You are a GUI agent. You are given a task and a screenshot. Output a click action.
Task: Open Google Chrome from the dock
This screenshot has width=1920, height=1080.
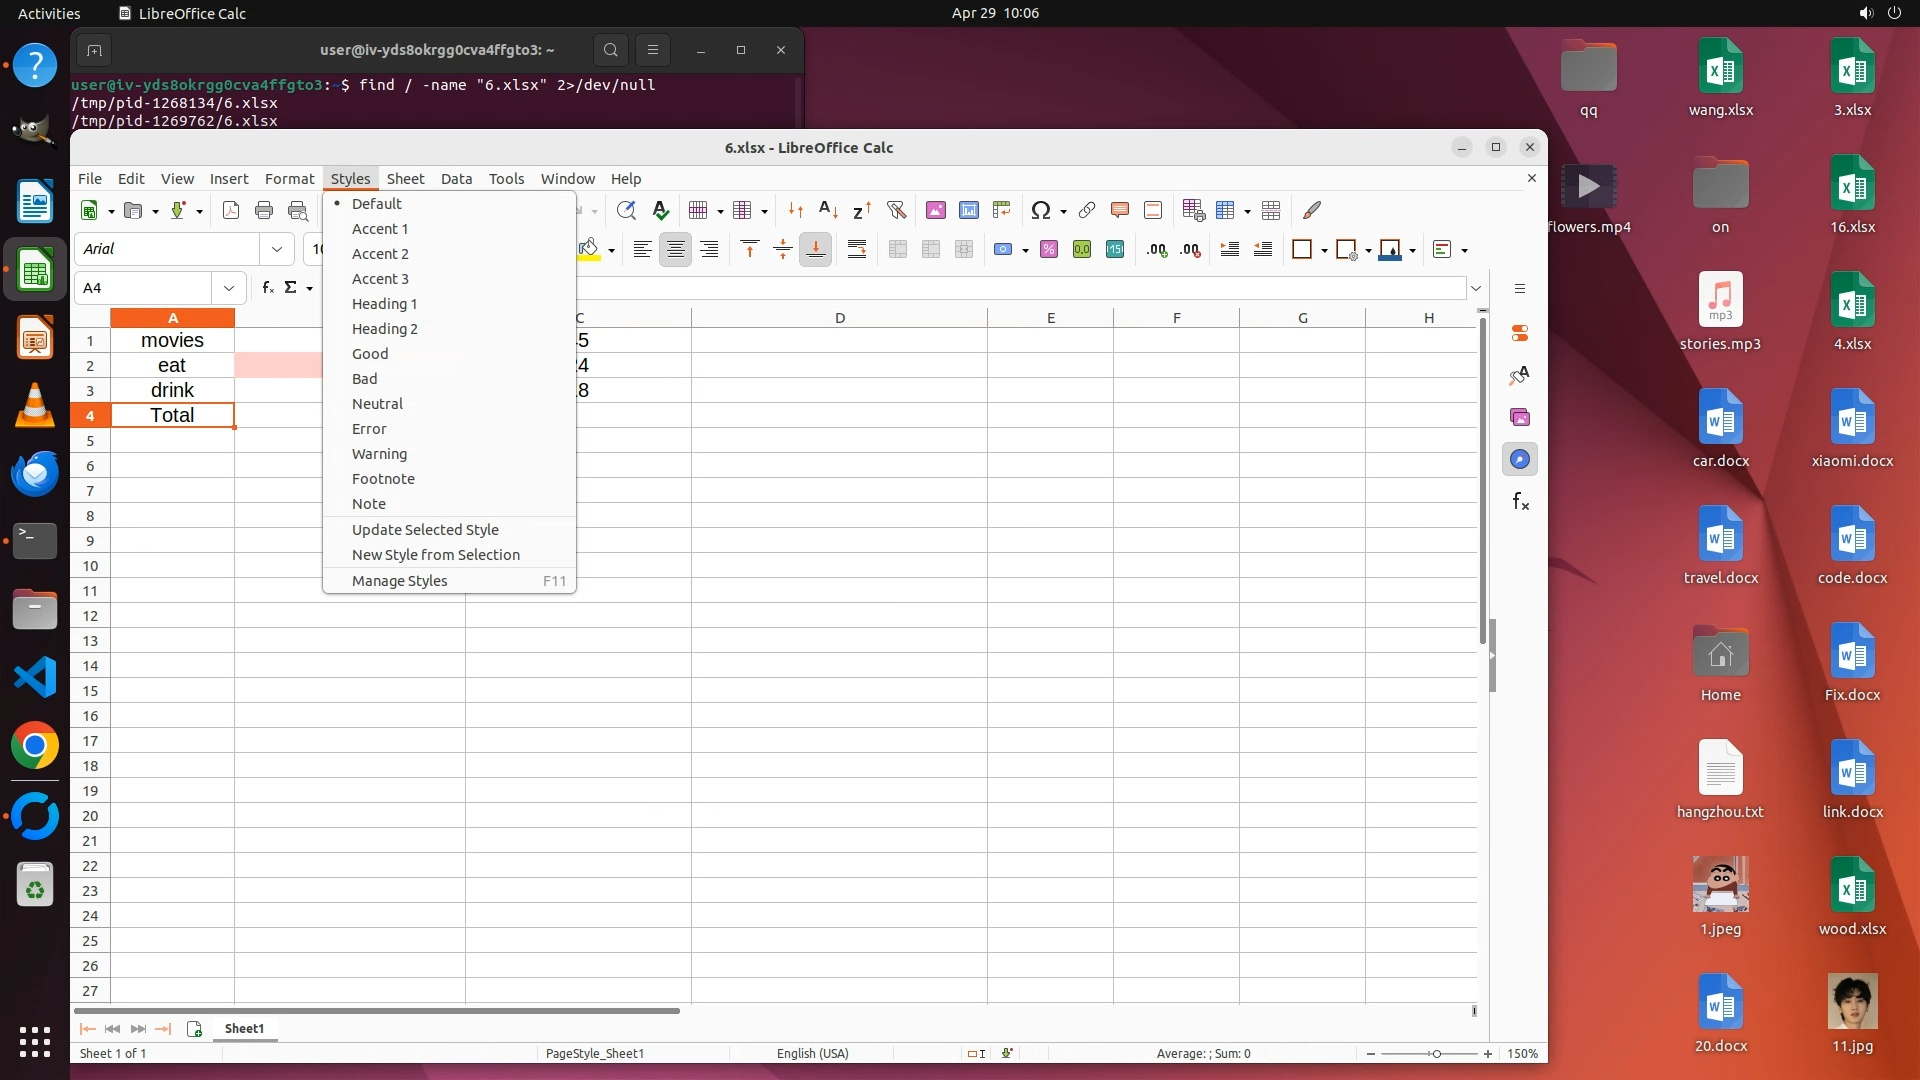(x=35, y=746)
